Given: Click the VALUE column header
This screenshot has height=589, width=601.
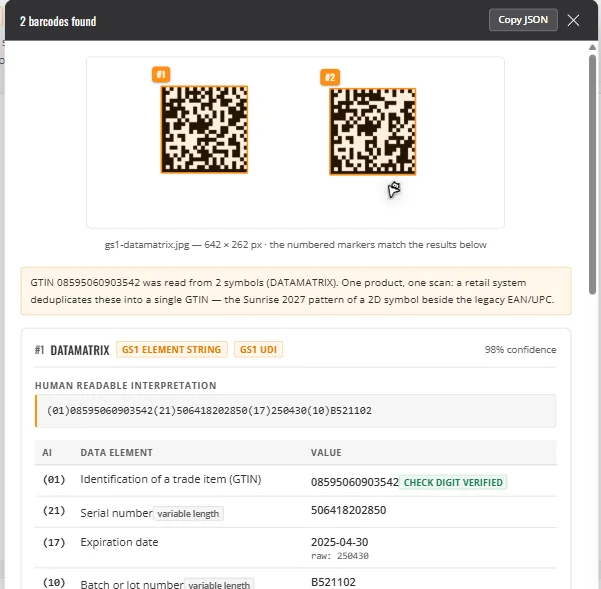Looking at the screenshot, I should click(x=326, y=453).
